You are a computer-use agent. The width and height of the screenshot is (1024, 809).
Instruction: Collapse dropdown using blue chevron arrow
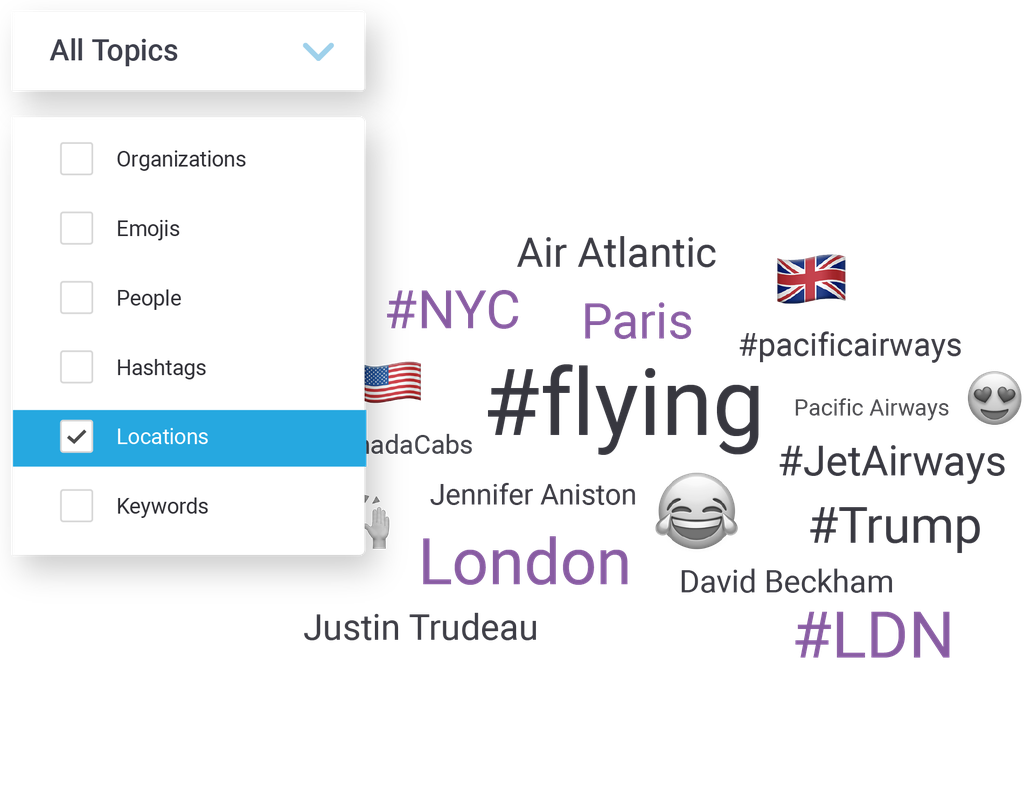[319, 51]
